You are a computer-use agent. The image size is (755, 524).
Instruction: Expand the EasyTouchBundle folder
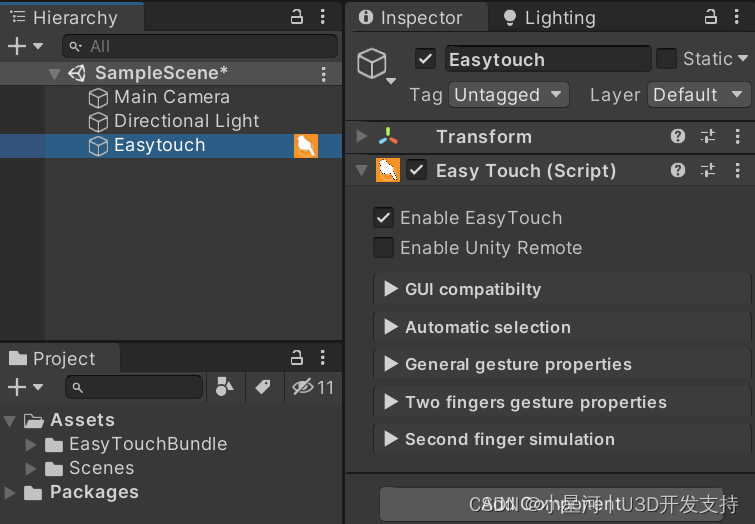point(31,444)
